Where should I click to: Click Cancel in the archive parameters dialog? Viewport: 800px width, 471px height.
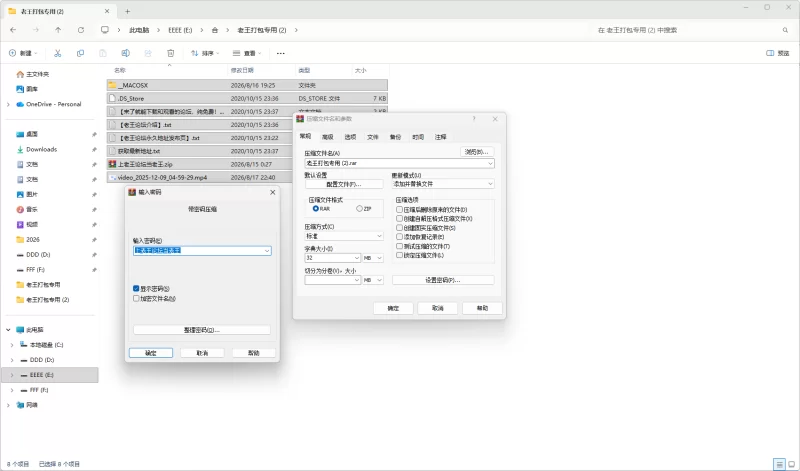pos(438,308)
